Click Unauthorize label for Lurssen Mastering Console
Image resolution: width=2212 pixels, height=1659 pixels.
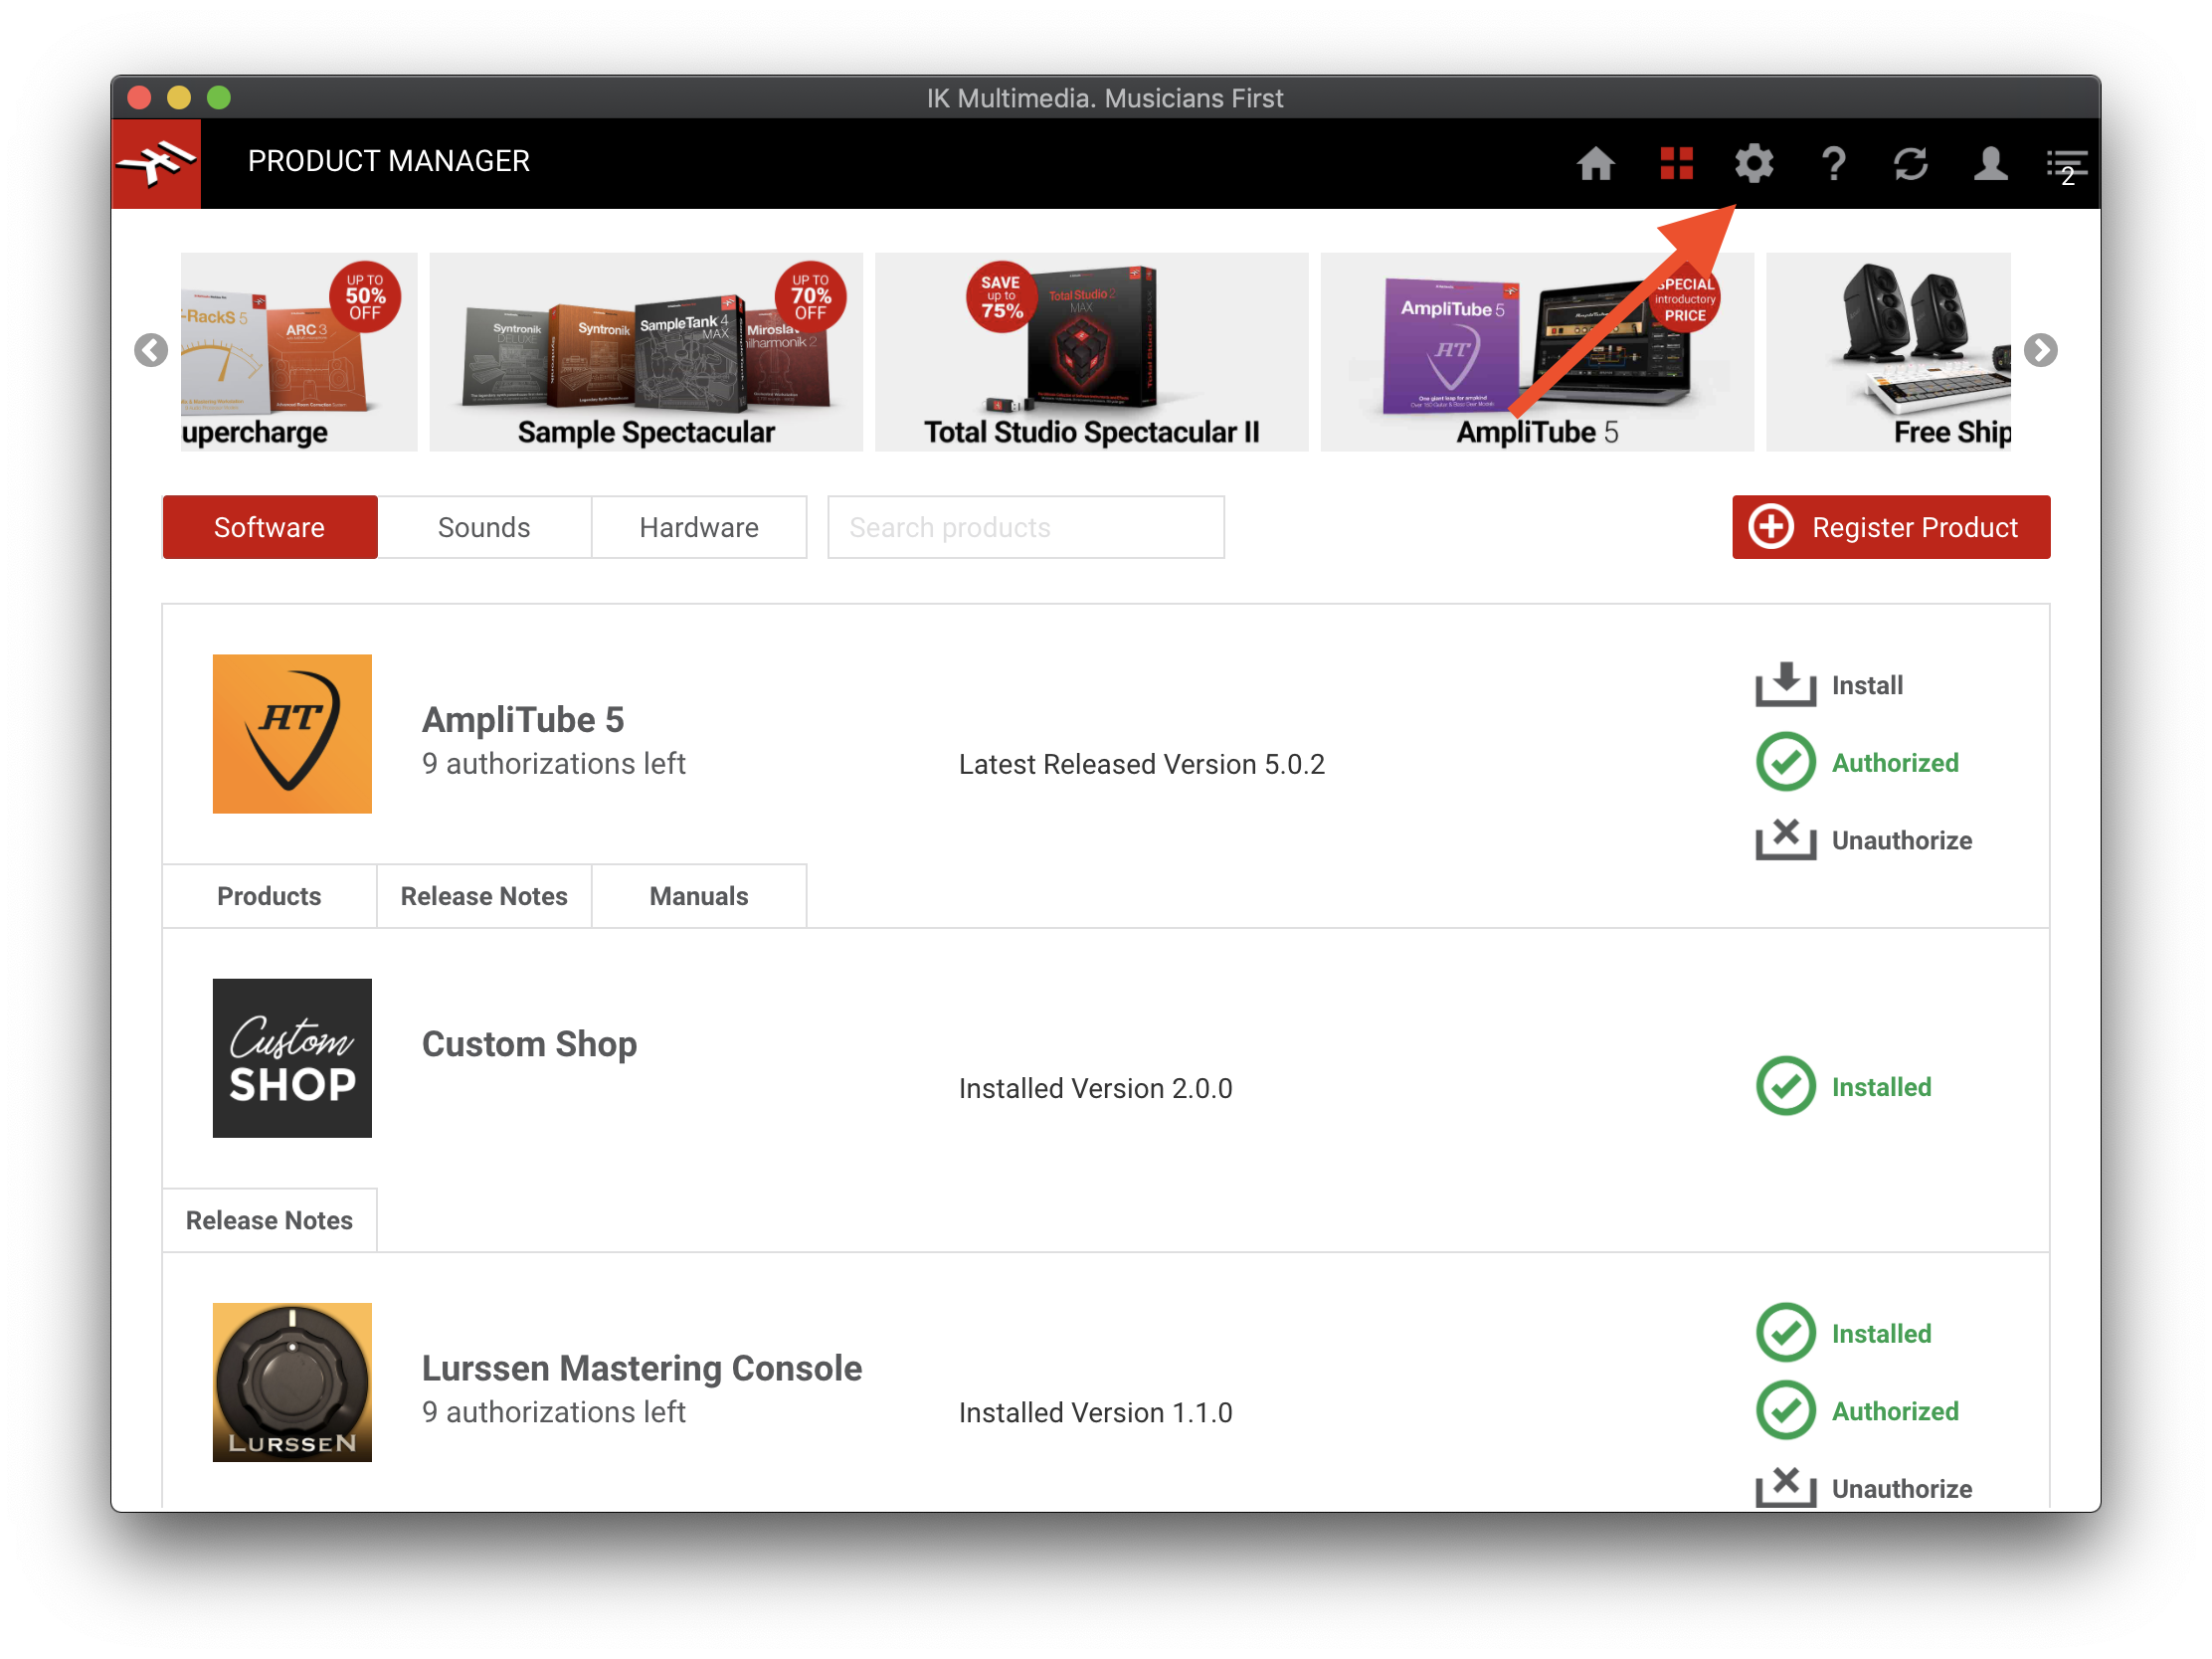(1902, 1489)
